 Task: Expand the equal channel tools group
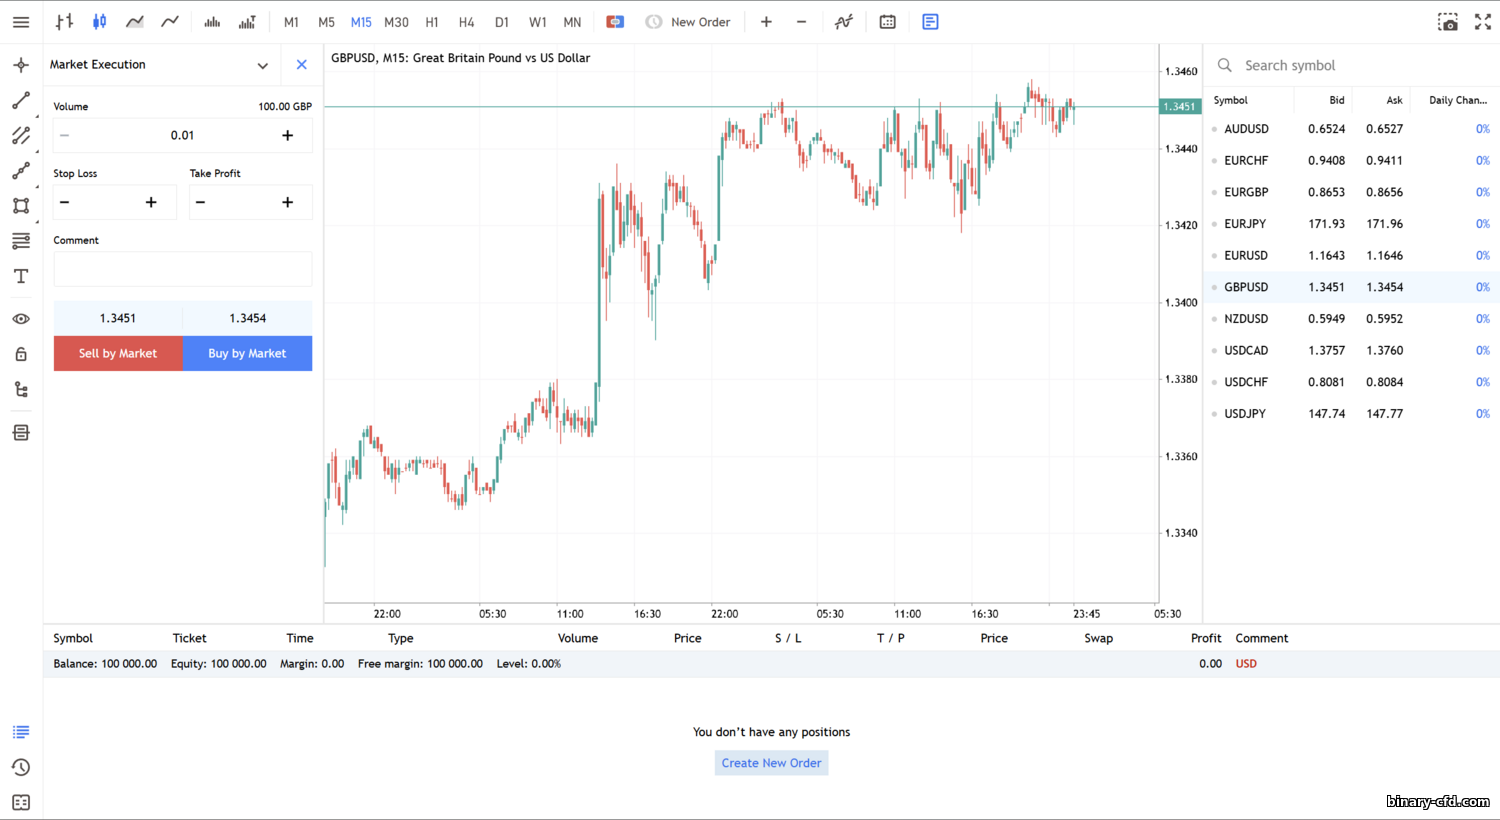[x=21, y=136]
